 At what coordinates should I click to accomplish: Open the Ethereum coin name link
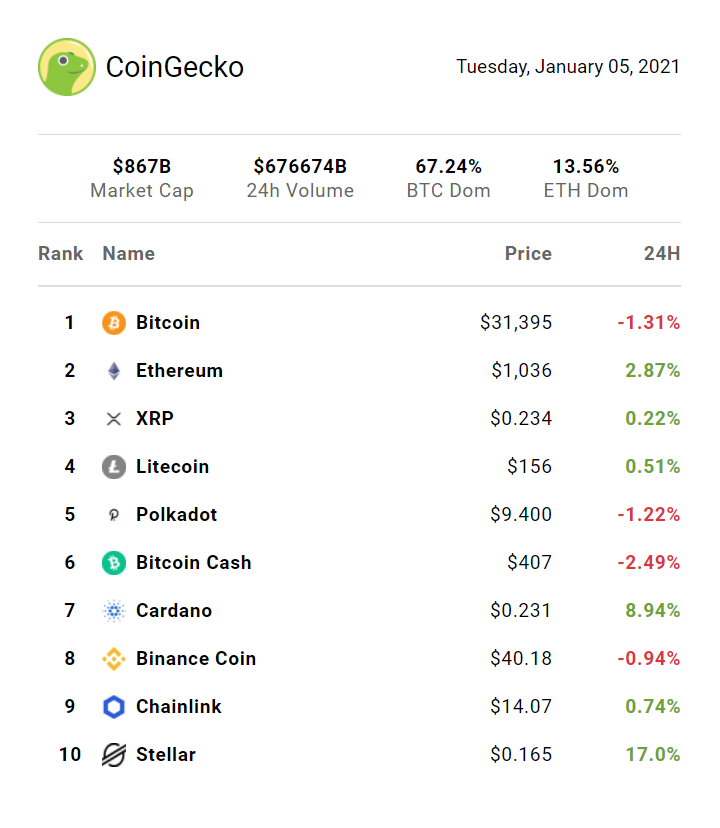click(x=179, y=371)
